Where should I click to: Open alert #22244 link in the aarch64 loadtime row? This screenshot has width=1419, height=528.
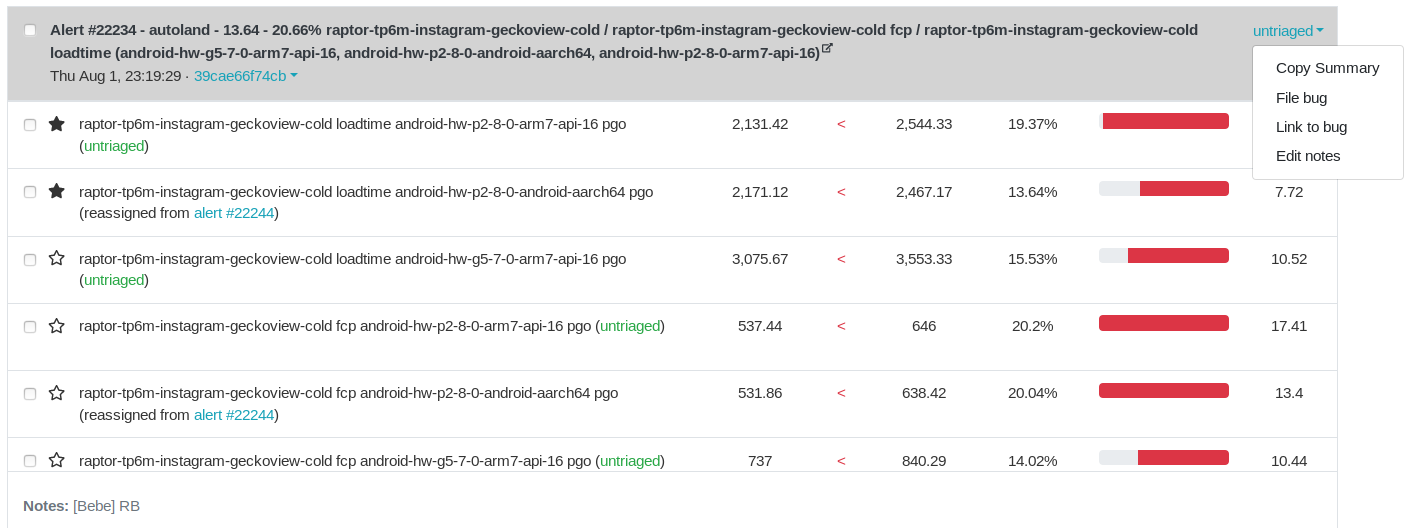pos(234,213)
